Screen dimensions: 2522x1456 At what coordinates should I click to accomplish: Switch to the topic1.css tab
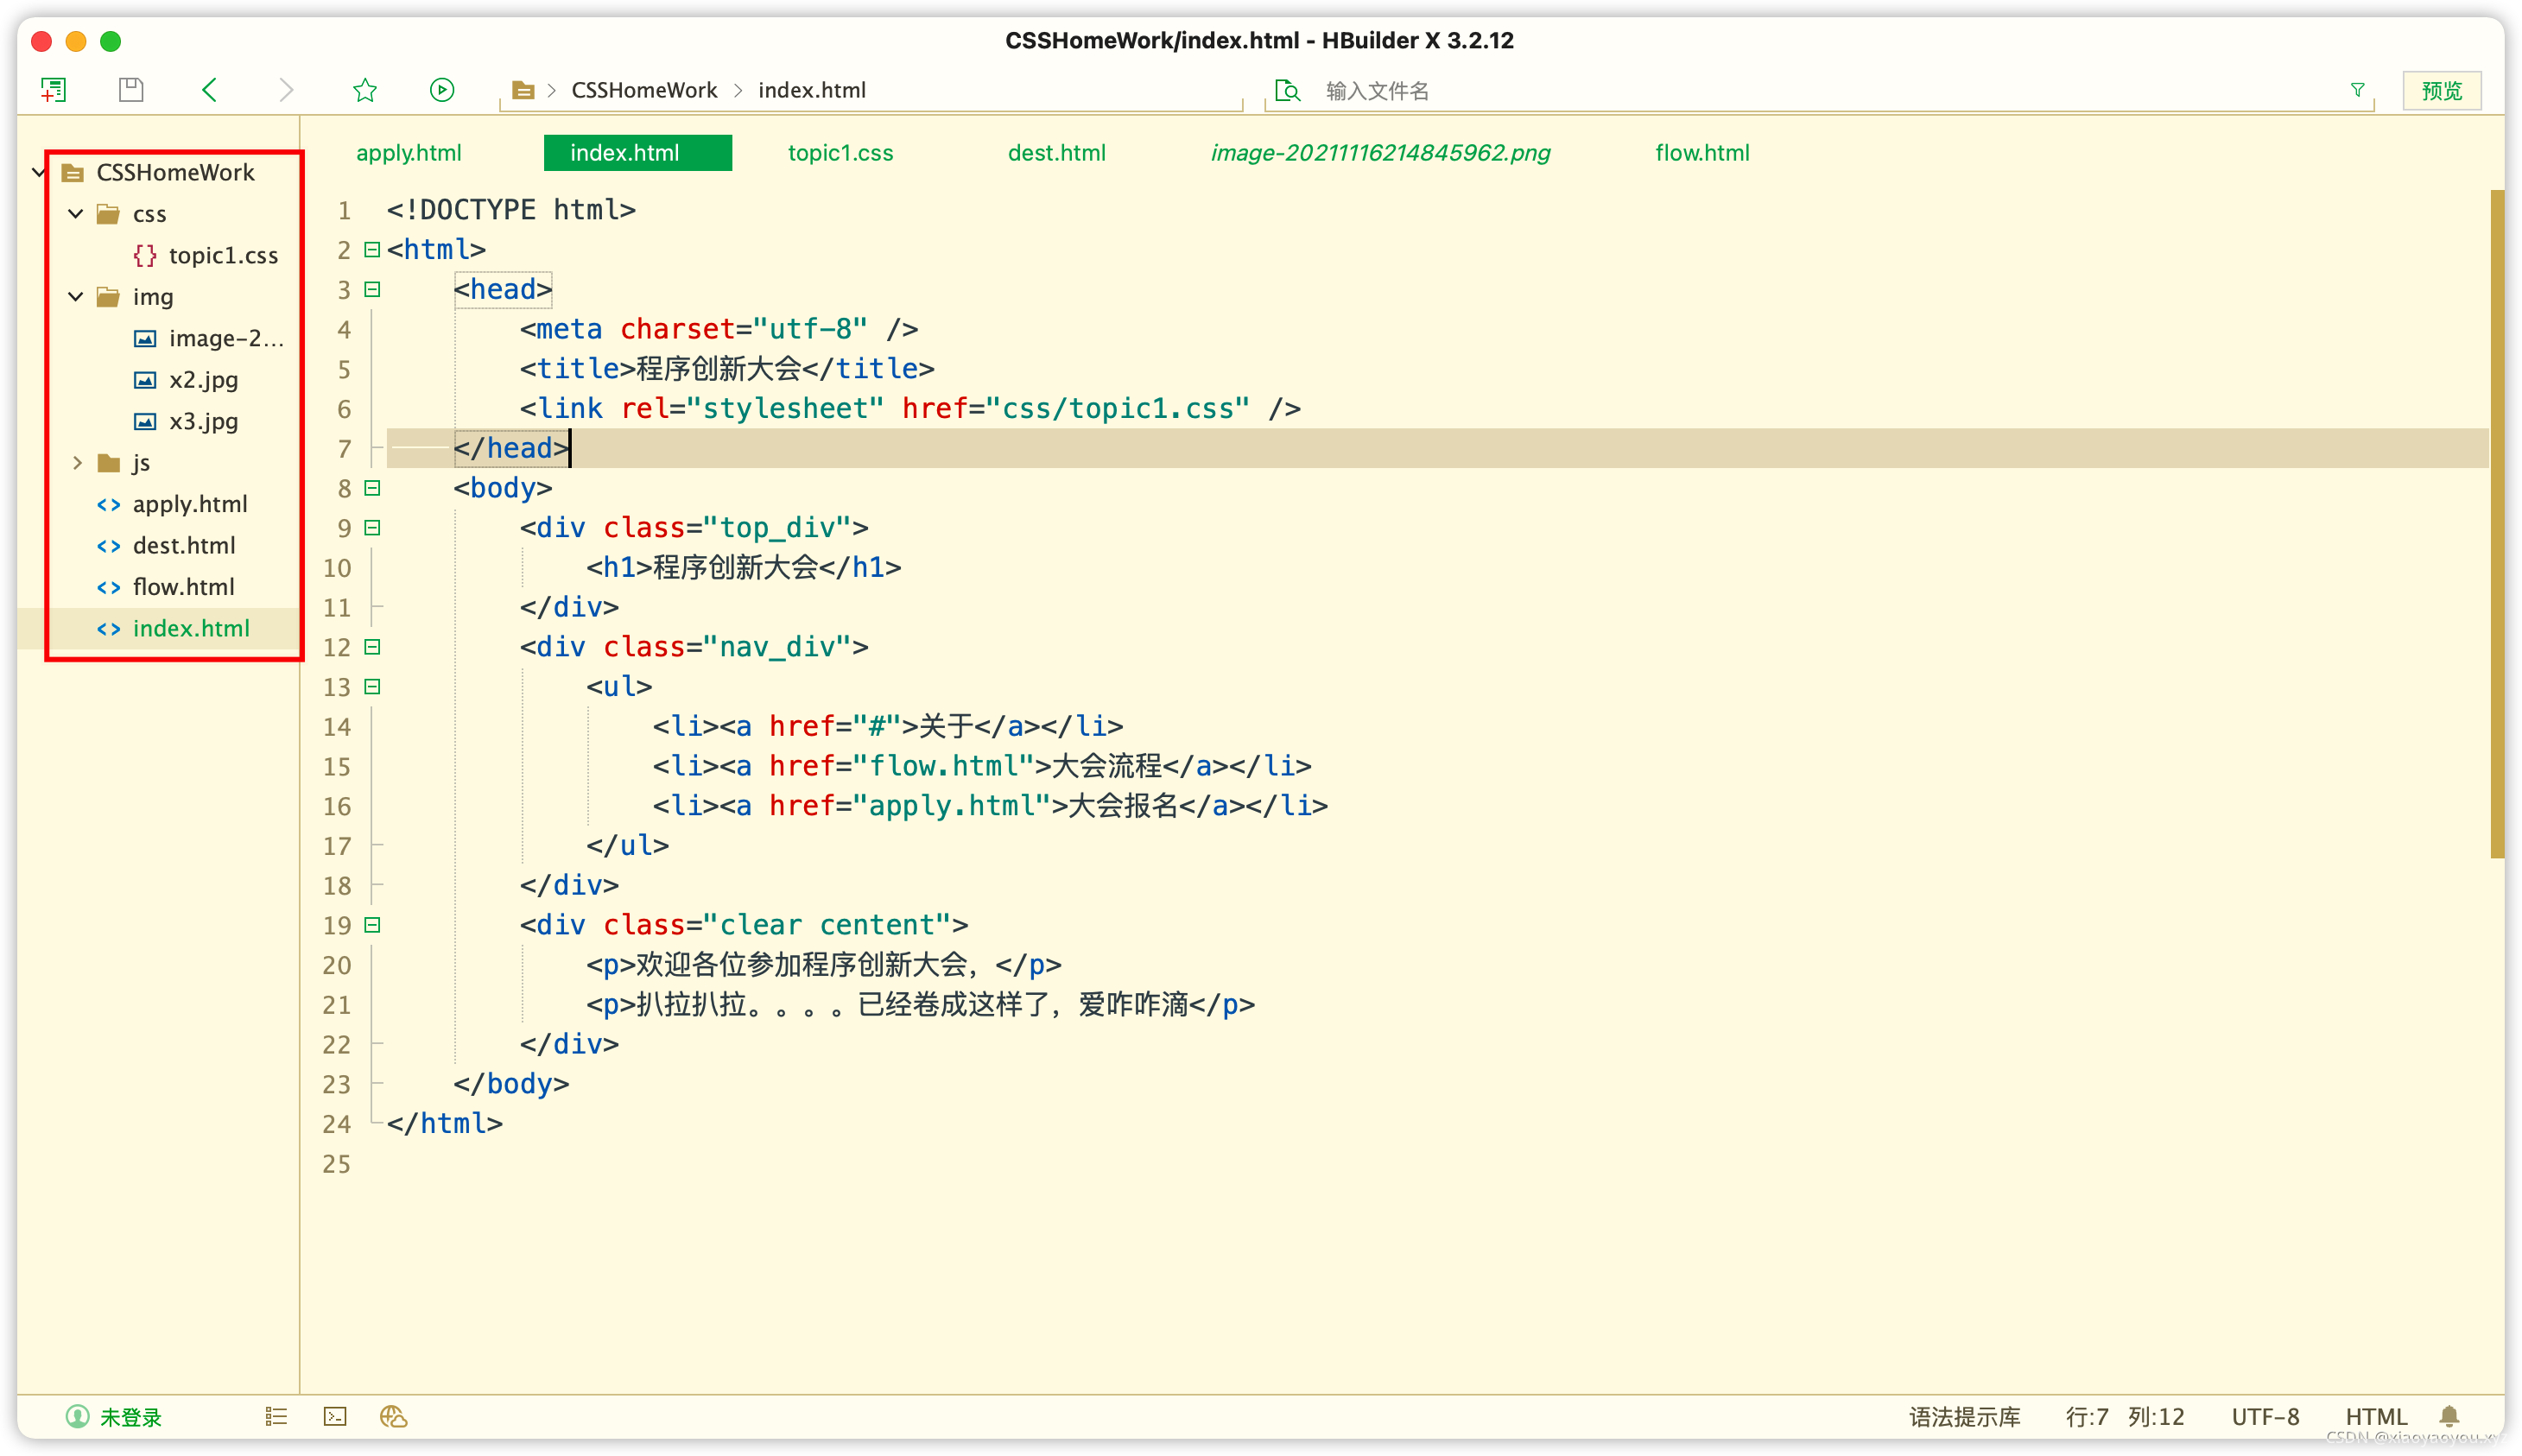click(x=840, y=153)
